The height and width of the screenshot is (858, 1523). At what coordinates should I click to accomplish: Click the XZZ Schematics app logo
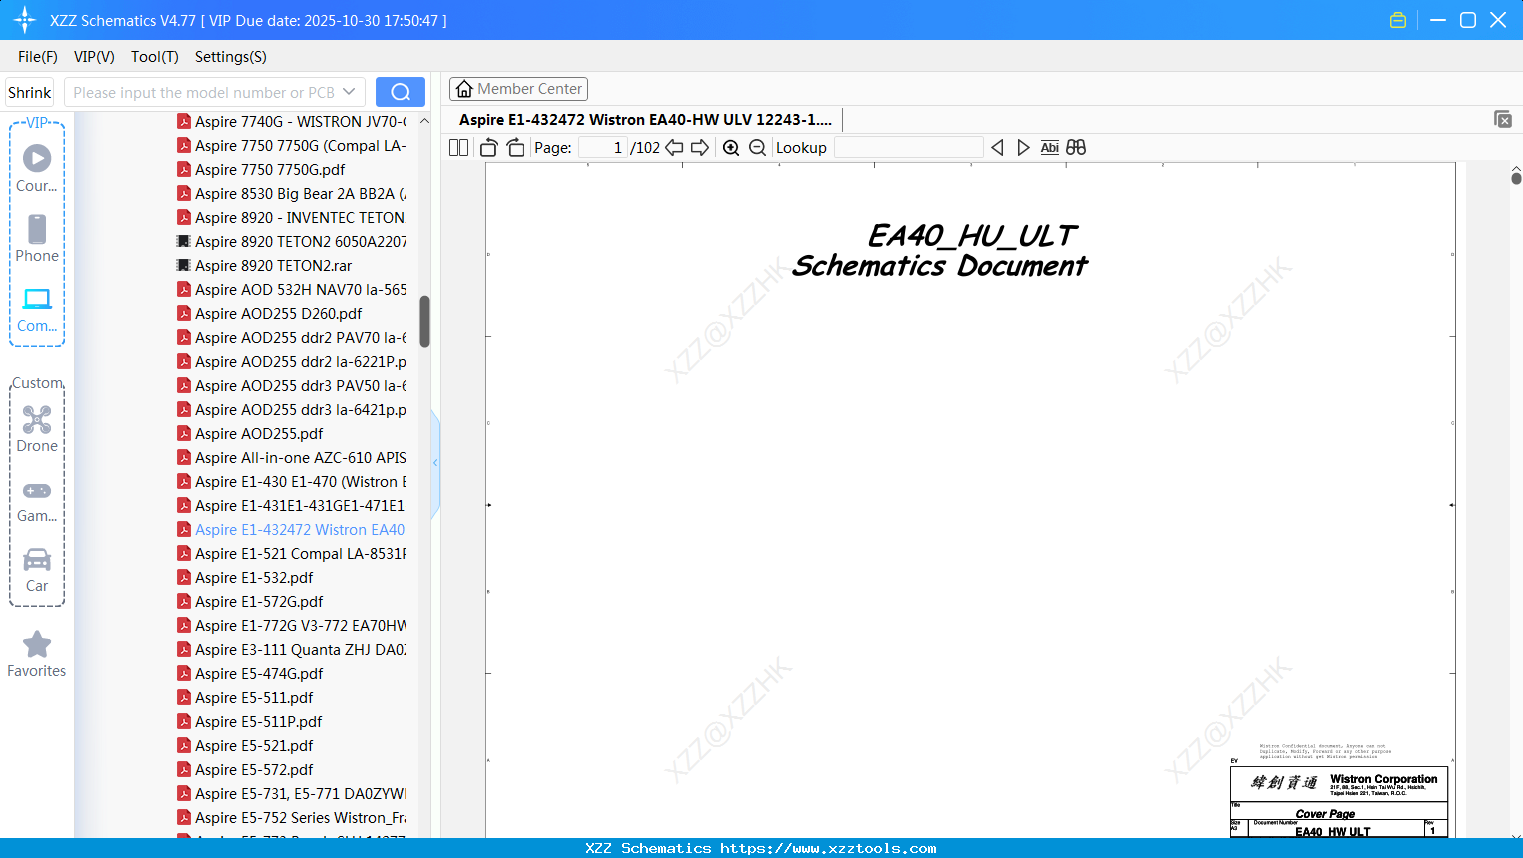click(25, 20)
